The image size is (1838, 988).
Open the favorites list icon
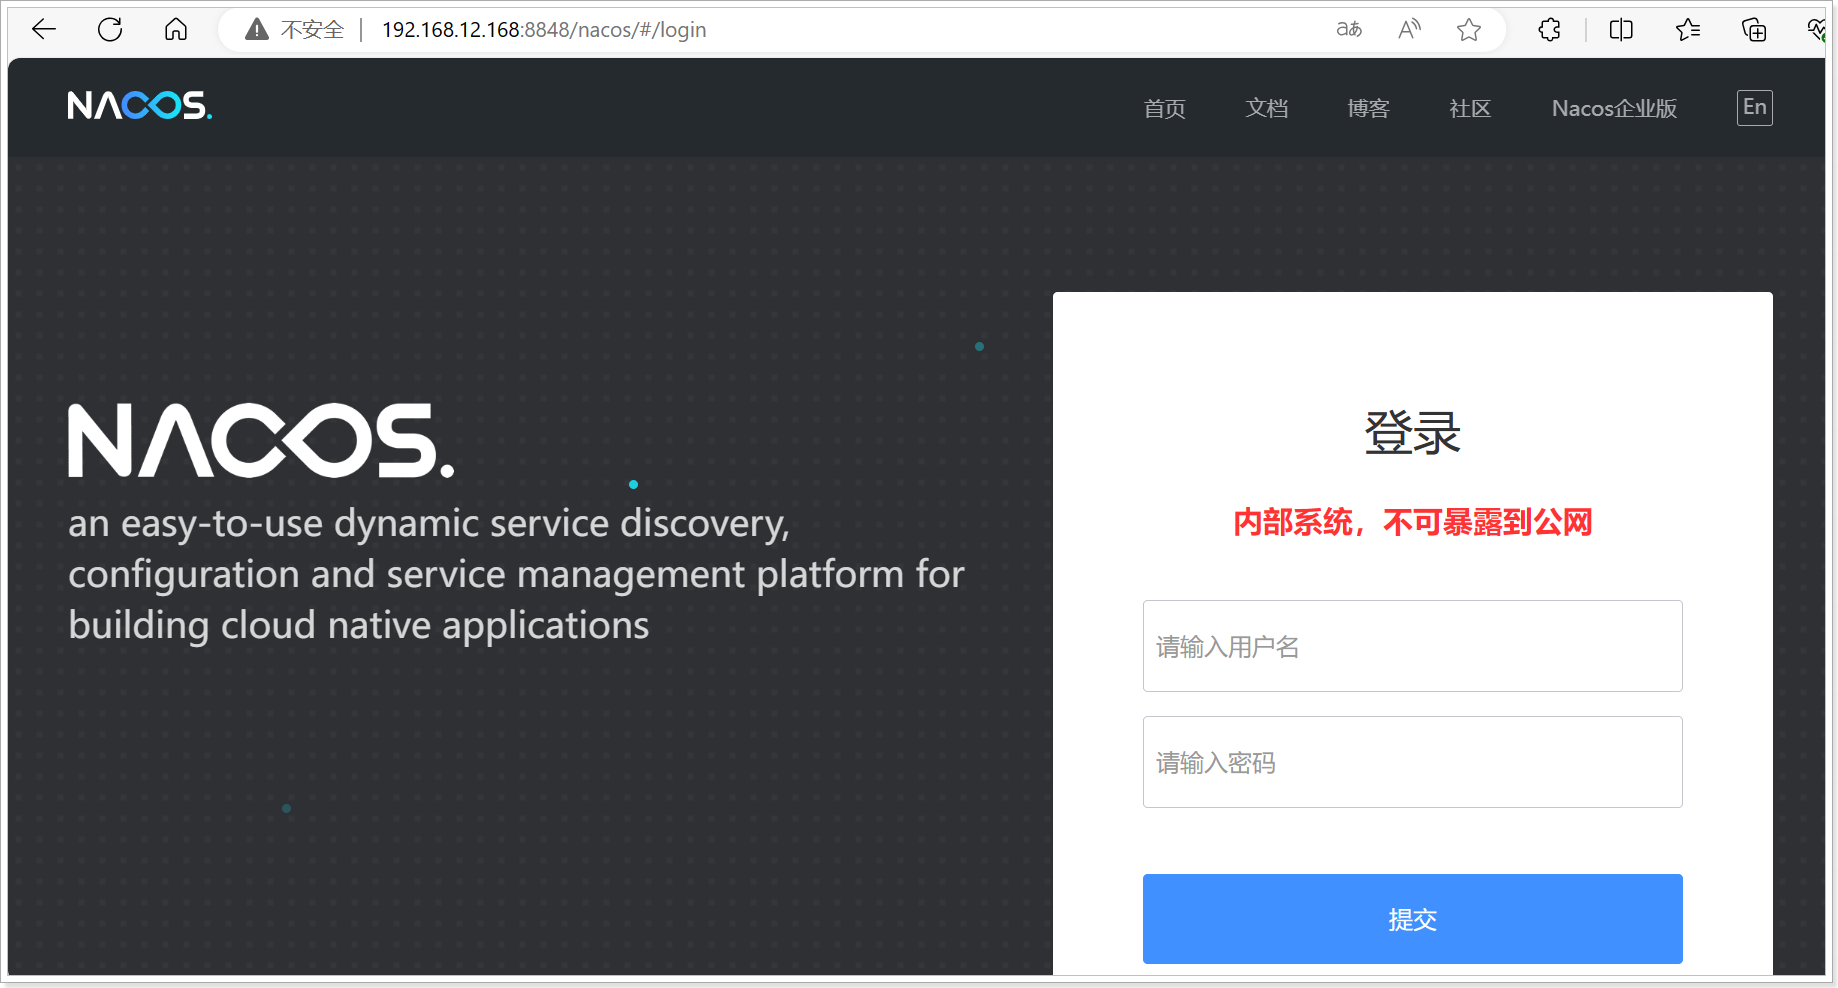click(1688, 30)
